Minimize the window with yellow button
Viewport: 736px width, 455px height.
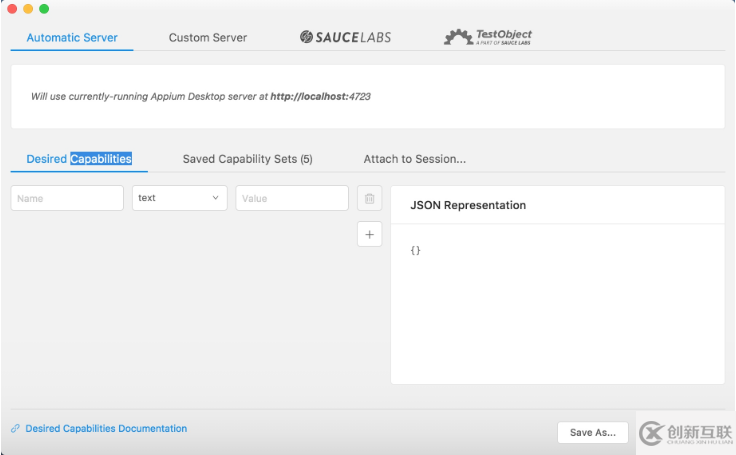pyautogui.click(x=28, y=9)
